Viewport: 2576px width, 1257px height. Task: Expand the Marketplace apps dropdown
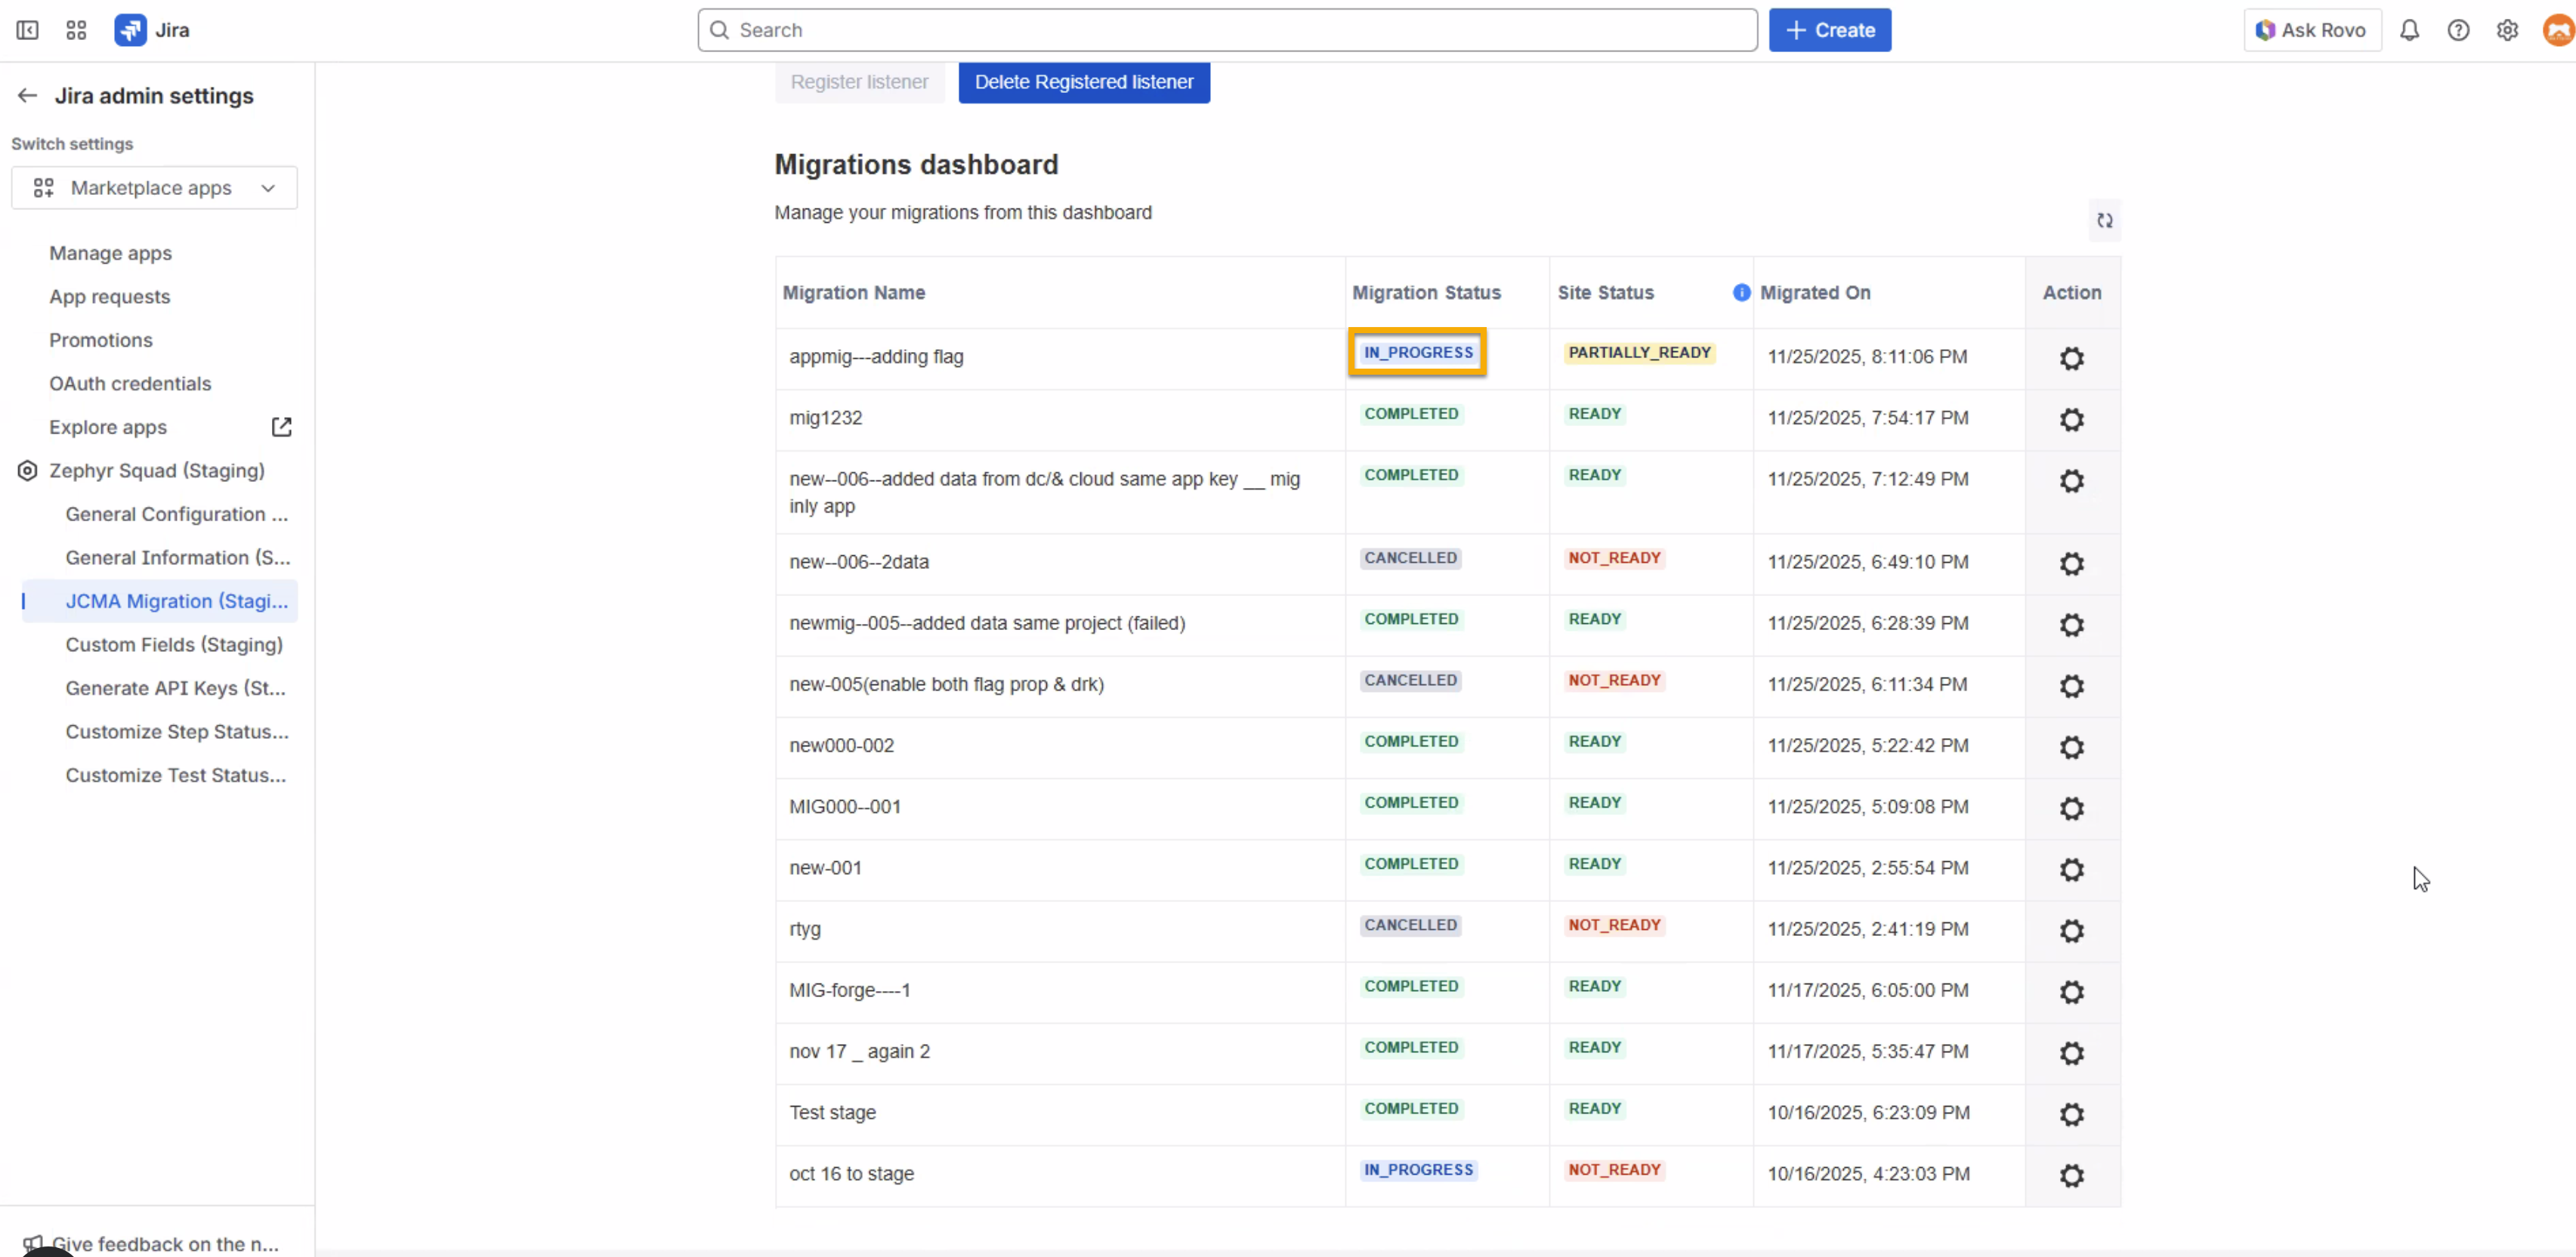[154, 188]
